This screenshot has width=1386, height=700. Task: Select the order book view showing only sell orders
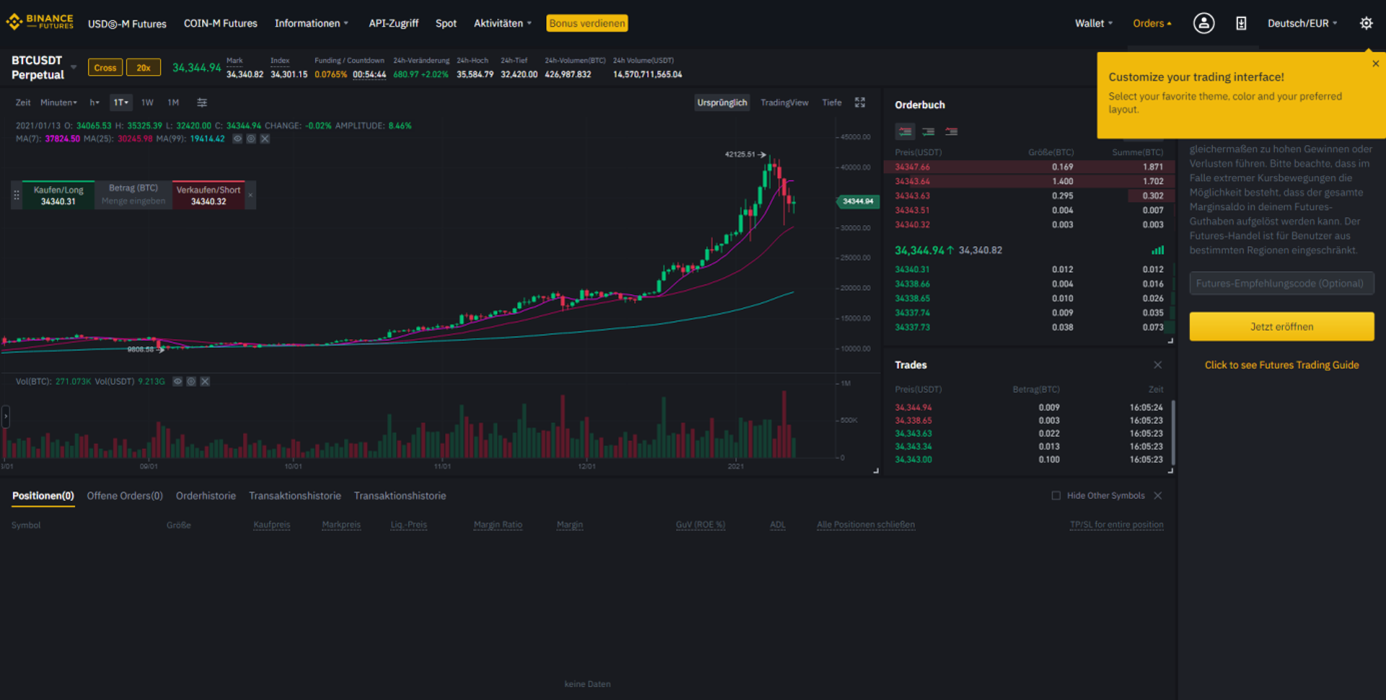[x=951, y=131]
